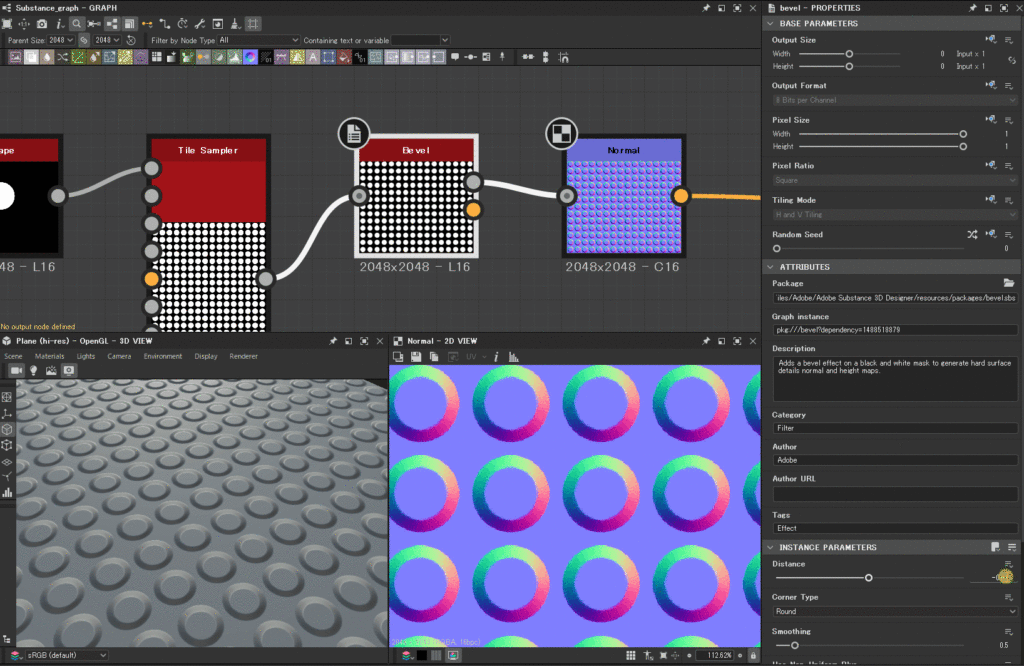The height and width of the screenshot is (666, 1024).
Task: Toggle tiling grid icon in 2D View footer
Action: (630, 656)
